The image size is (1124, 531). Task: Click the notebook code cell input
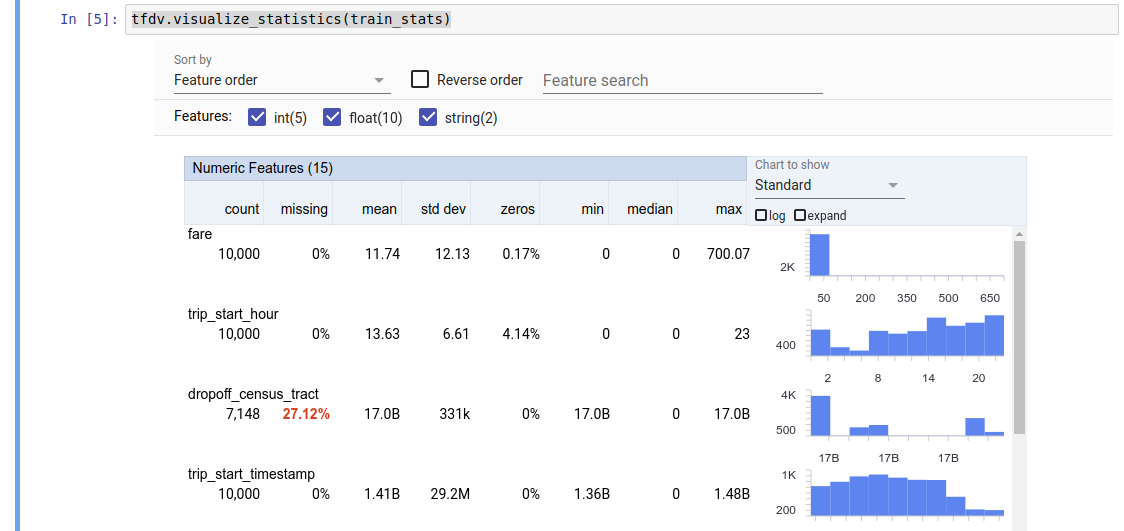pos(620,19)
